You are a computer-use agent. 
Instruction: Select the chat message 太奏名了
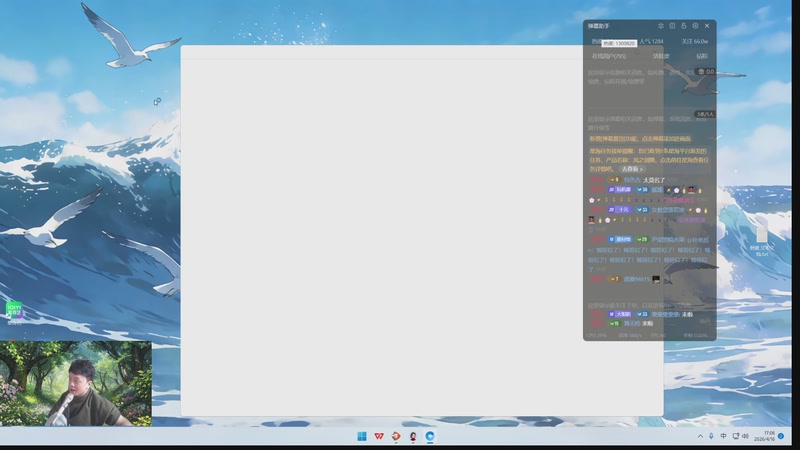[x=654, y=180]
